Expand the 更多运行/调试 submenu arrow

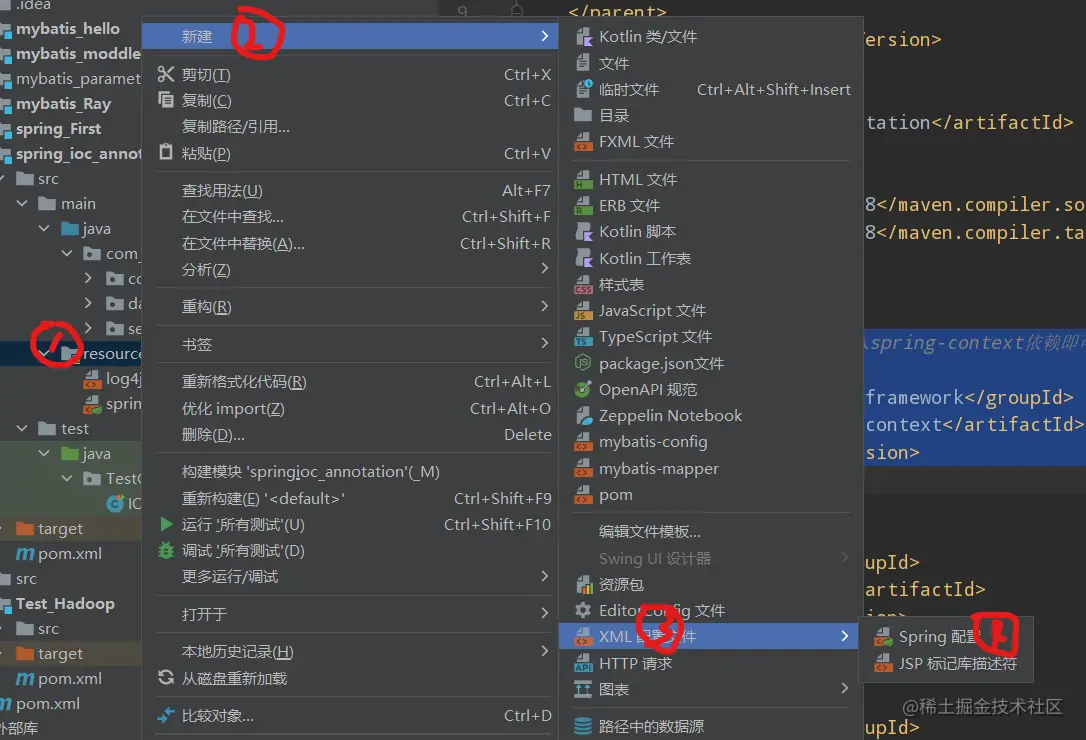[x=545, y=576]
